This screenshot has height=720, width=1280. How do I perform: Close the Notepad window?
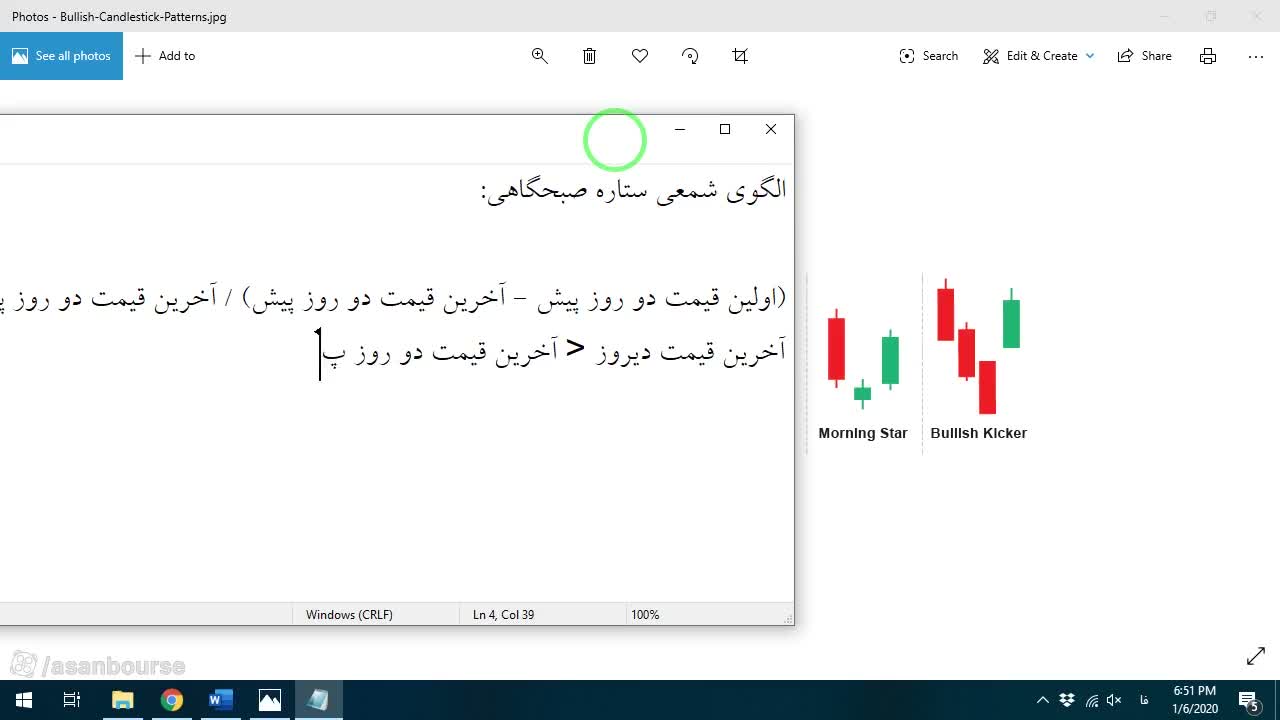click(771, 129)
